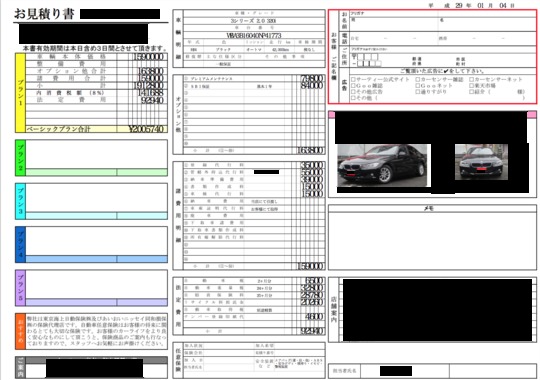The height and width of the screenshot is (380, 540).
Task: Click the large black BMW side photo
Action: 382,165
